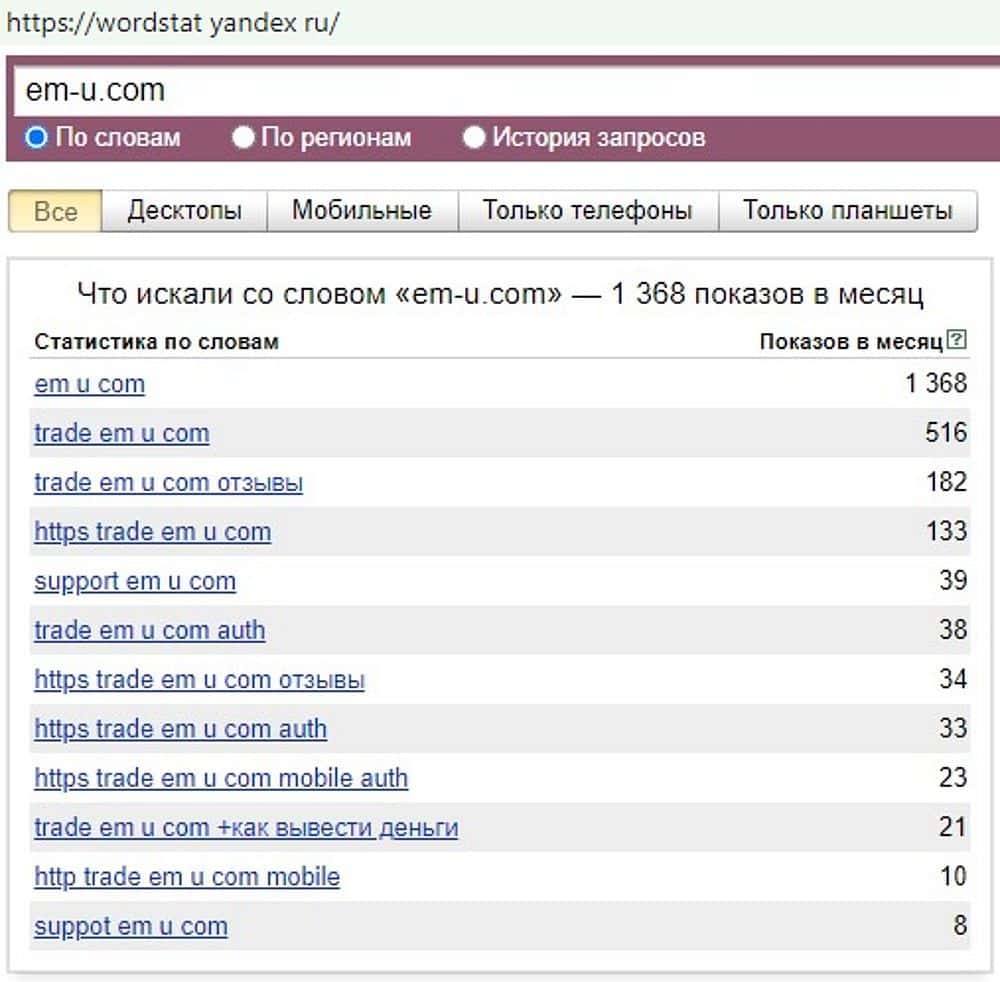Open the suppot em u com link
Screen dimensions: 1000x982
(x=131, y=927)
